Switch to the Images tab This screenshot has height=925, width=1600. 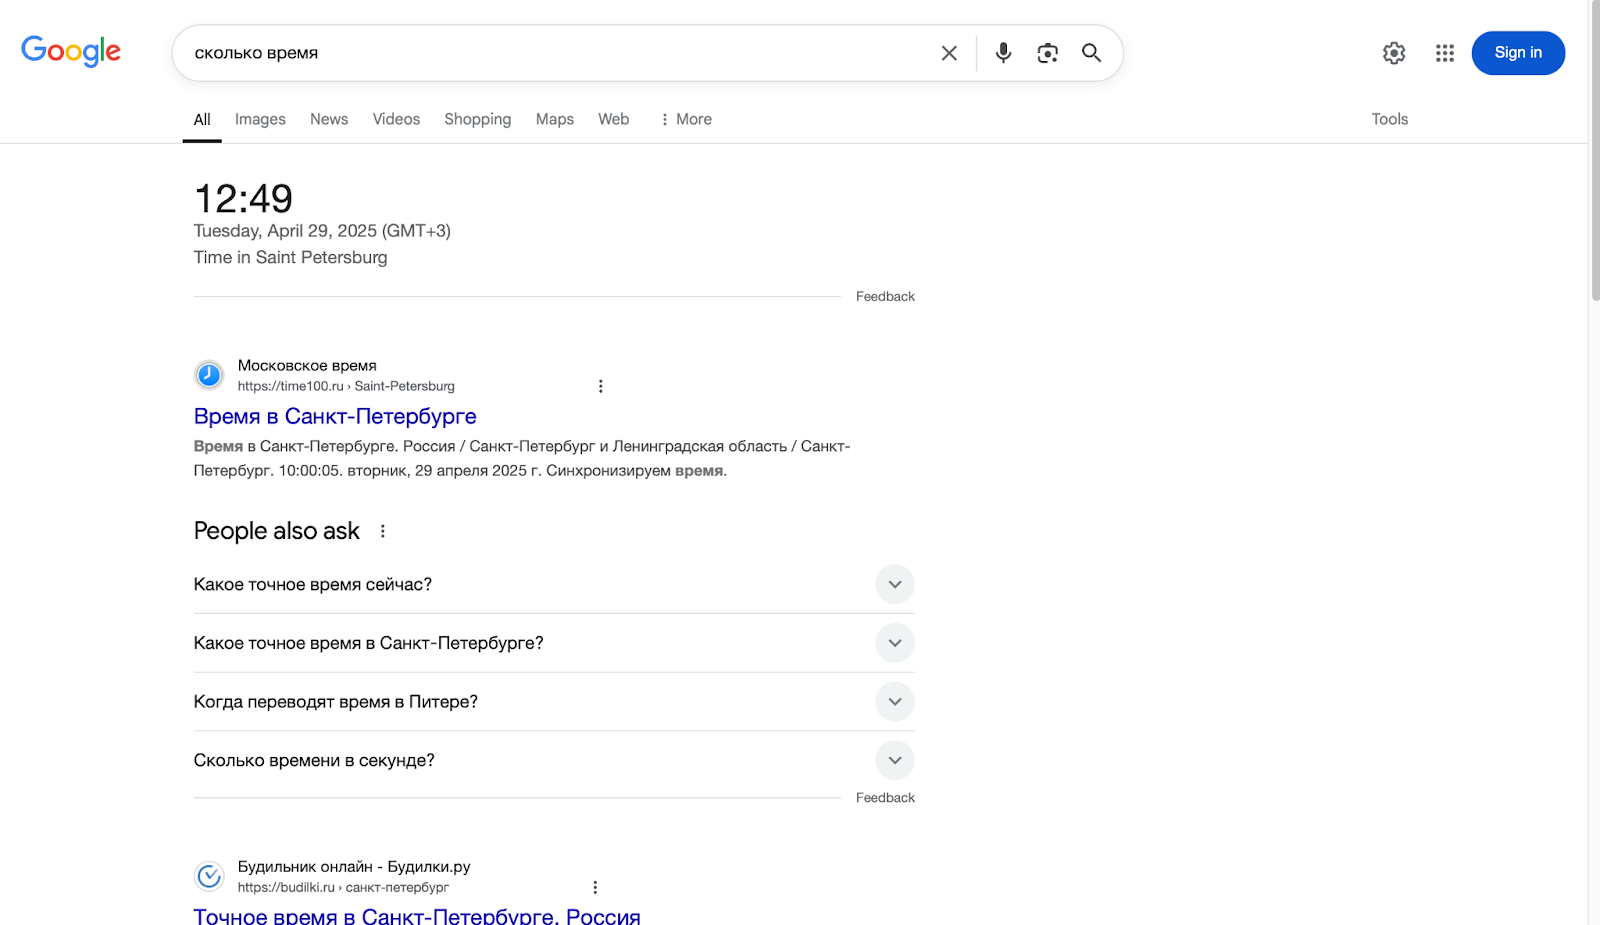click(x=260, y=119)
